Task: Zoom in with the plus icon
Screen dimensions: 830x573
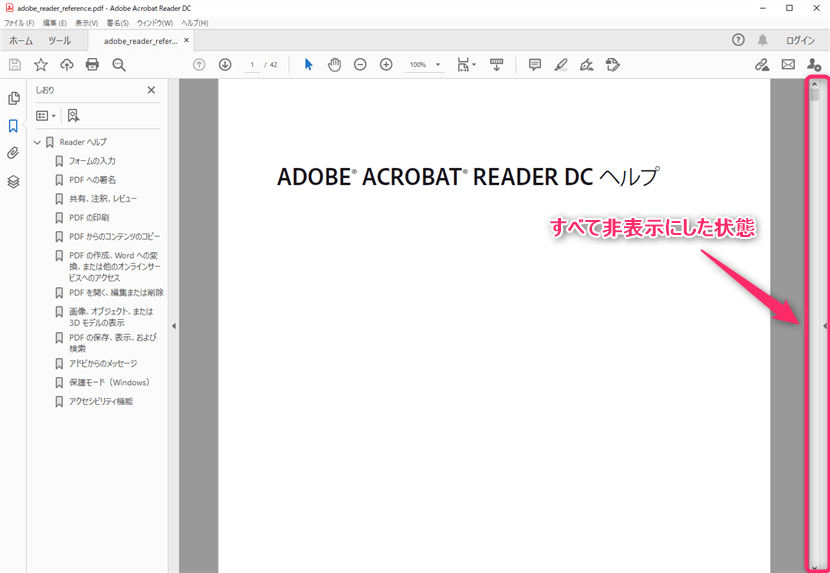Action: tap(386, 65)
